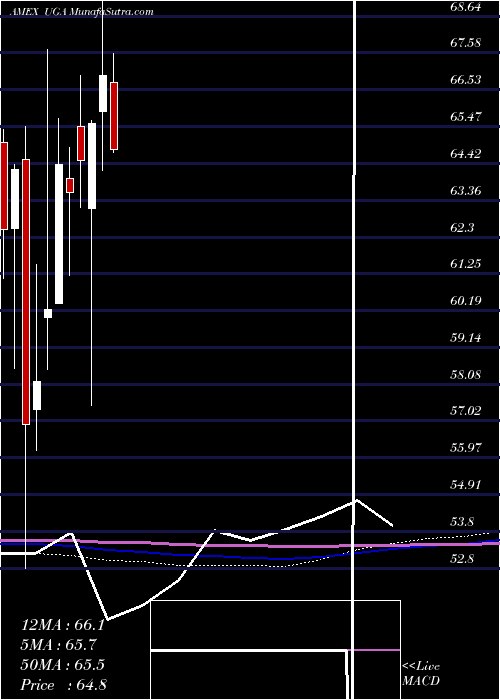Click the '50MA : 65.5' indicator text
Image resolution: width=500 pixels, height=700 pixels.
click(63, 665)
